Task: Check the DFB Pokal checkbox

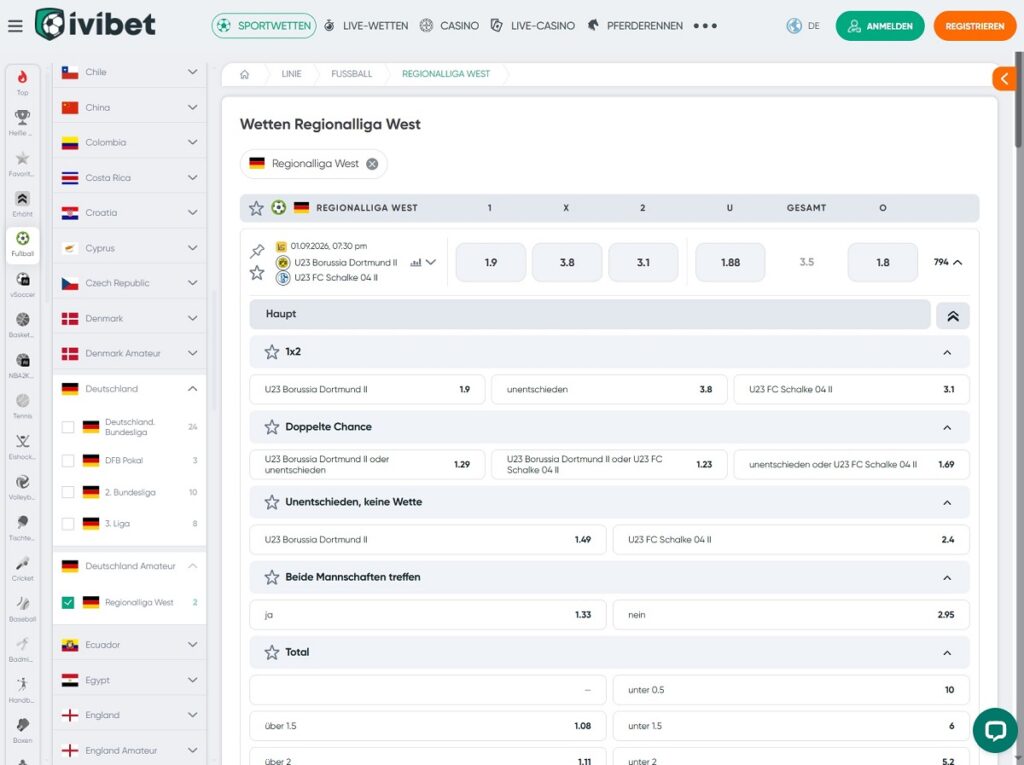Action: (68, 461)
